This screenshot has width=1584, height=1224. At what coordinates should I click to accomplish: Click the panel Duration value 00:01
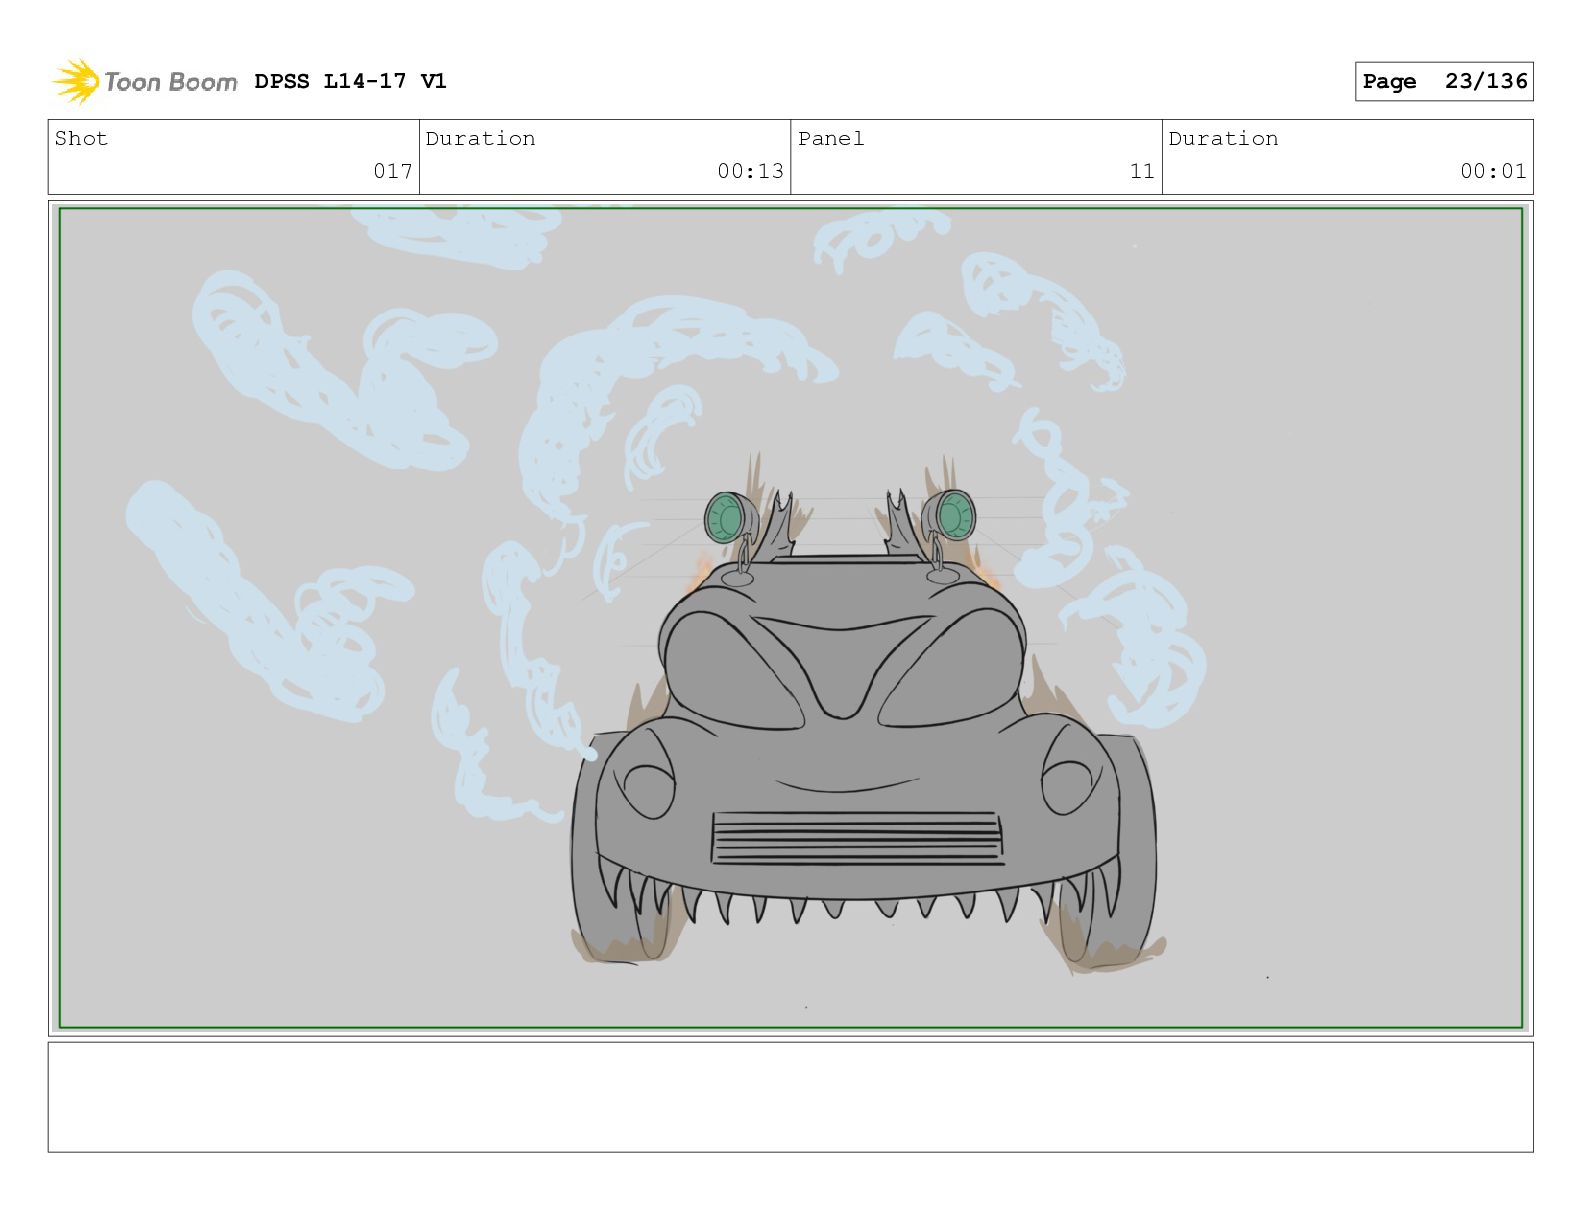(1493, 171)
